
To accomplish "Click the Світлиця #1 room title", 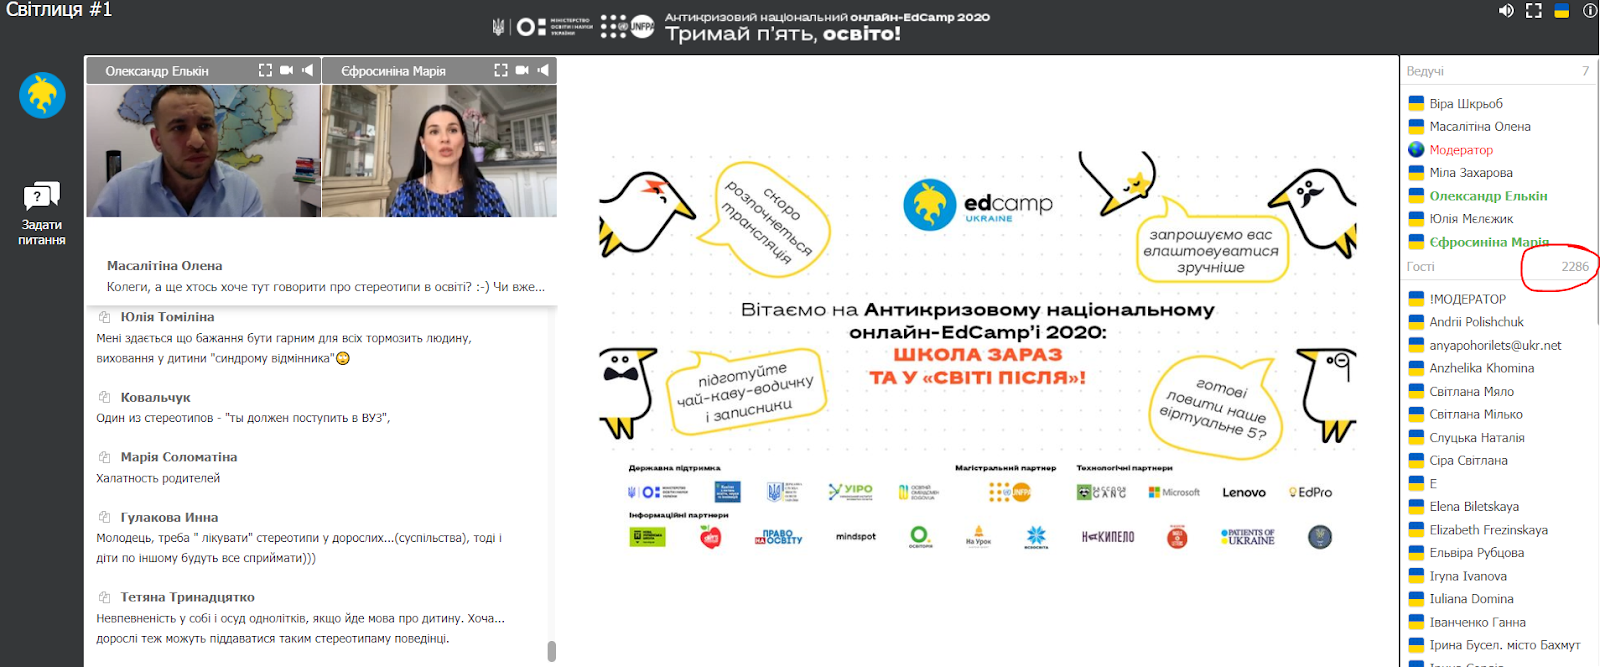I will [x=59, y=10].
